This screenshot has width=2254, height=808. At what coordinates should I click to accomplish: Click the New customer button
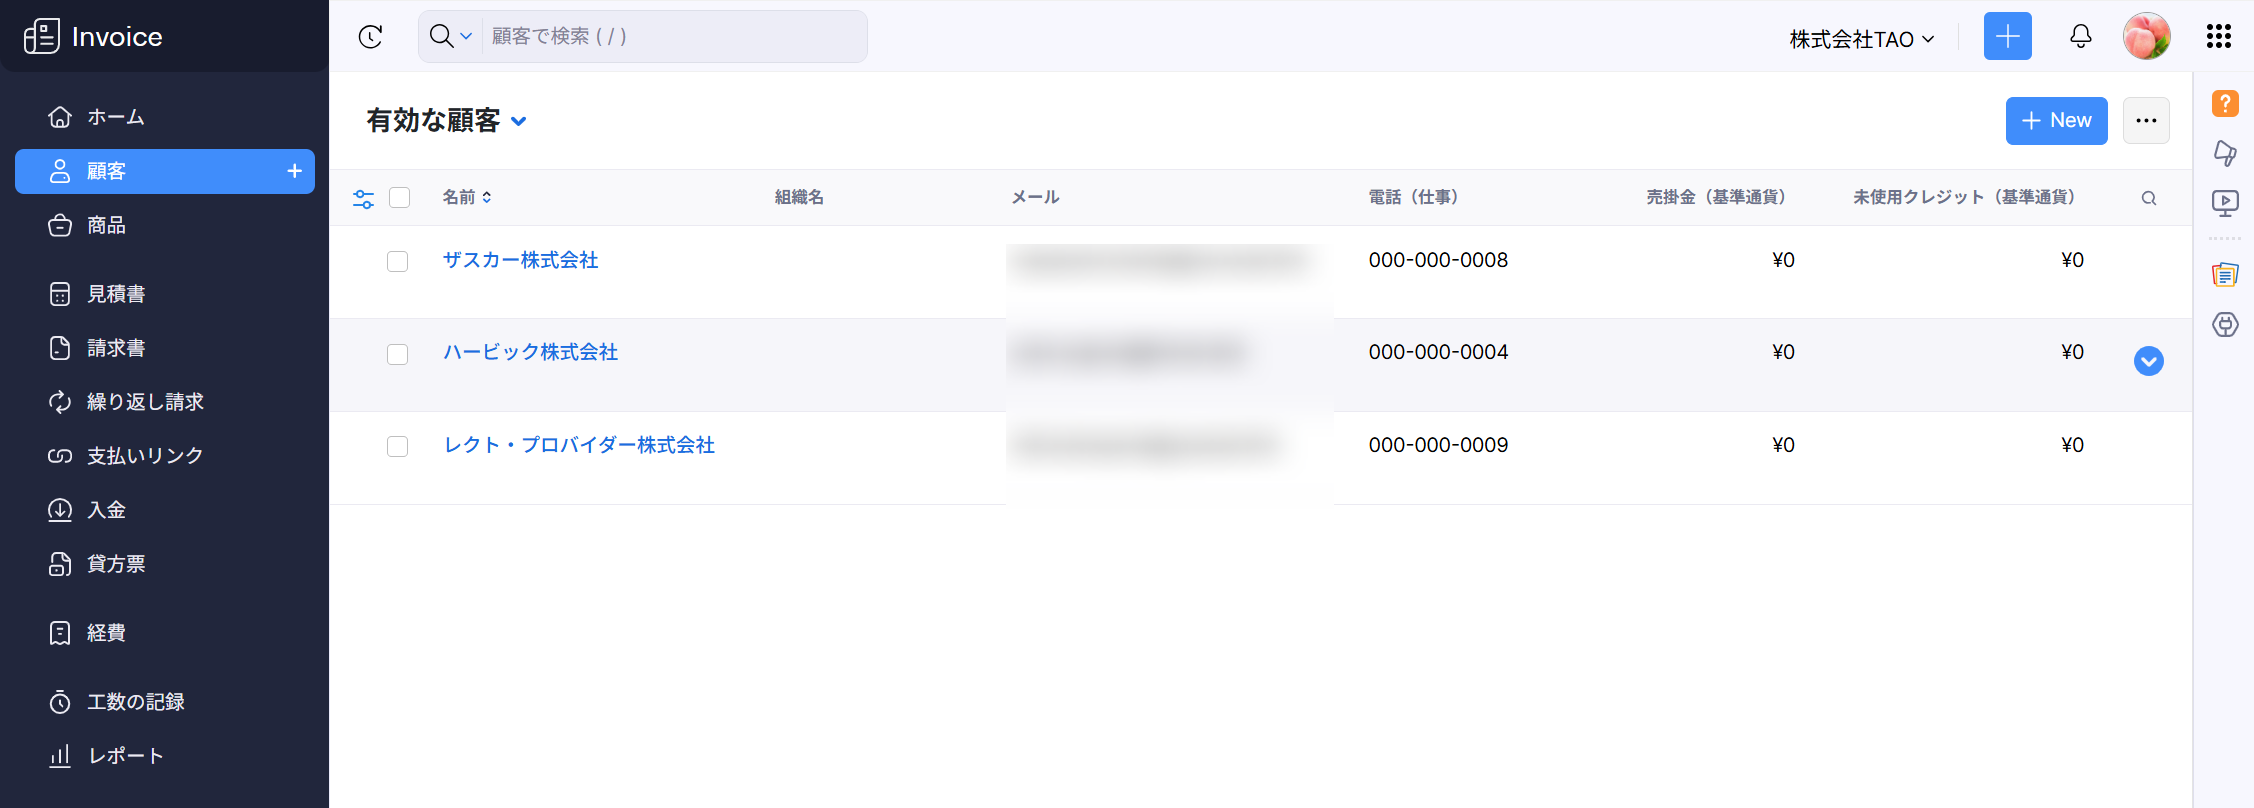point(2056,121)
